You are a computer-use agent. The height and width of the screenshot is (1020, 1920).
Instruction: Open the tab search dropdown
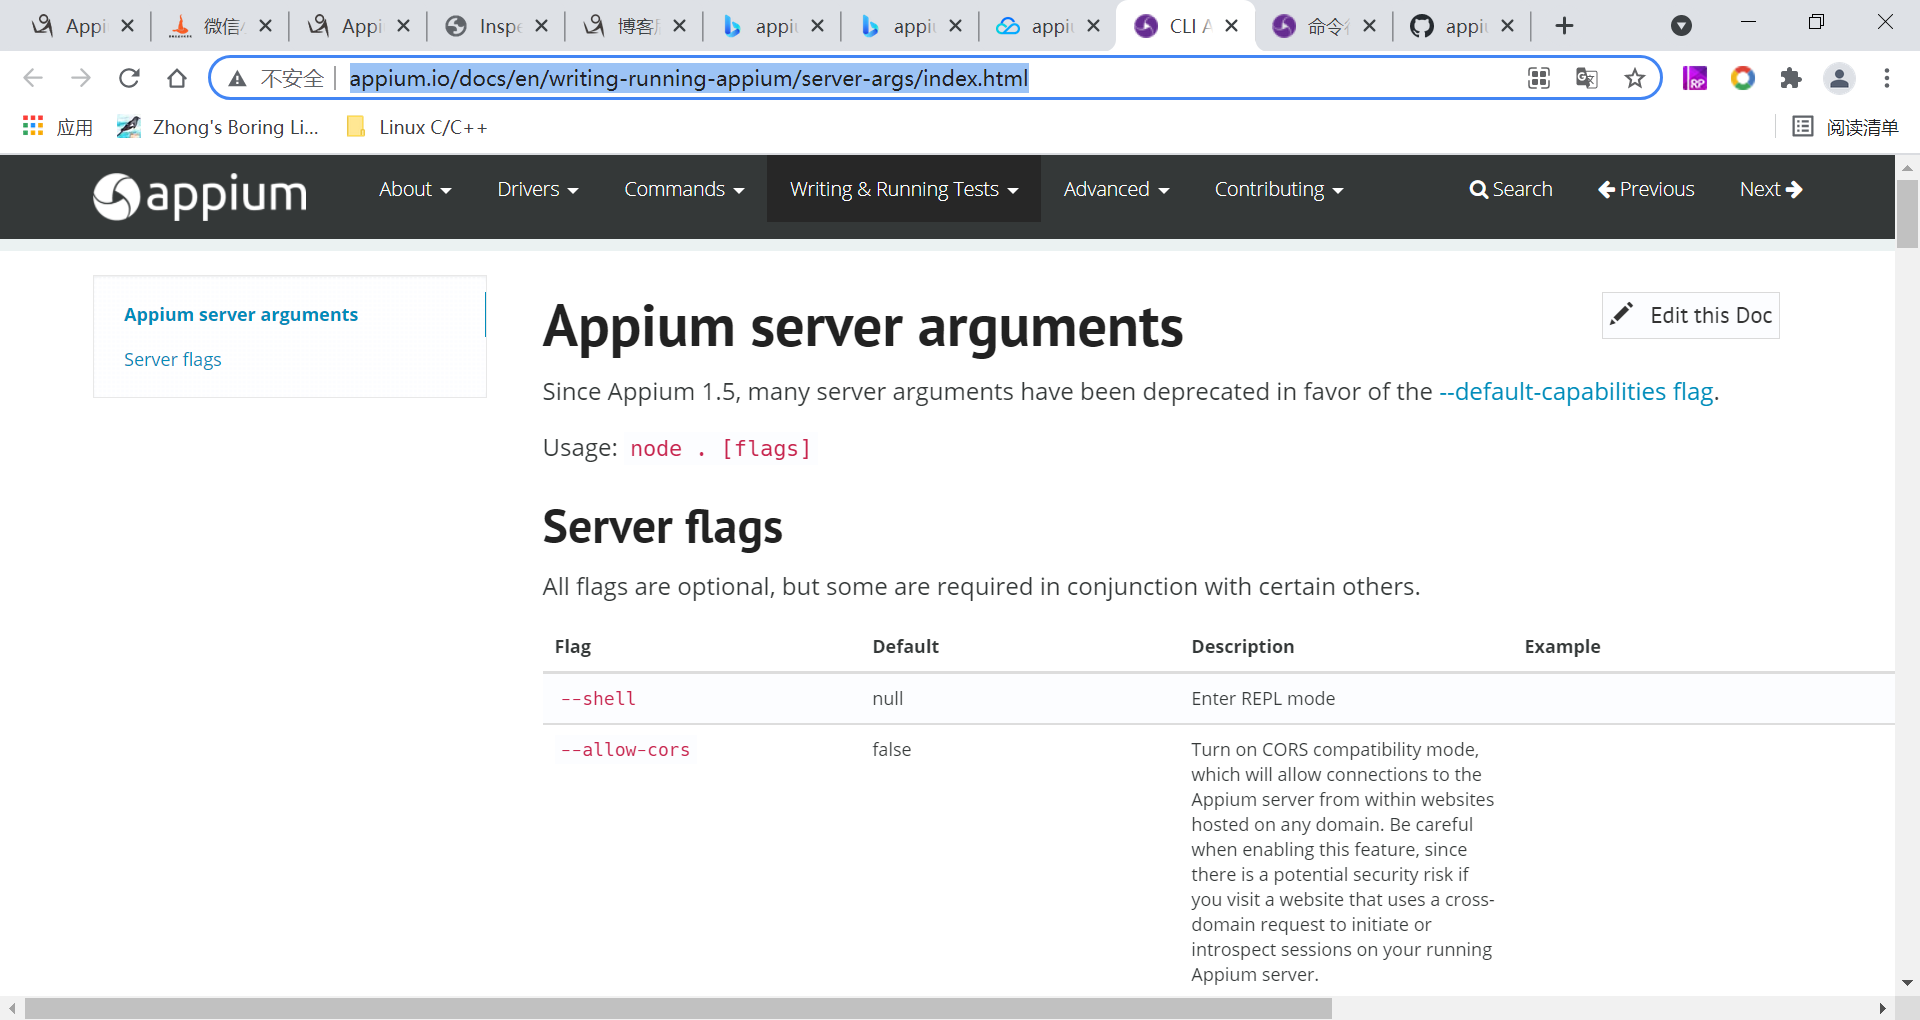click(1682, 26)
